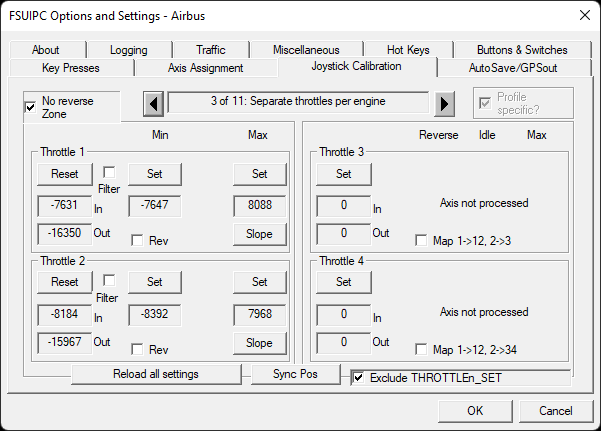
Task: Check Rev for Throttle 1
Action: 137,240
